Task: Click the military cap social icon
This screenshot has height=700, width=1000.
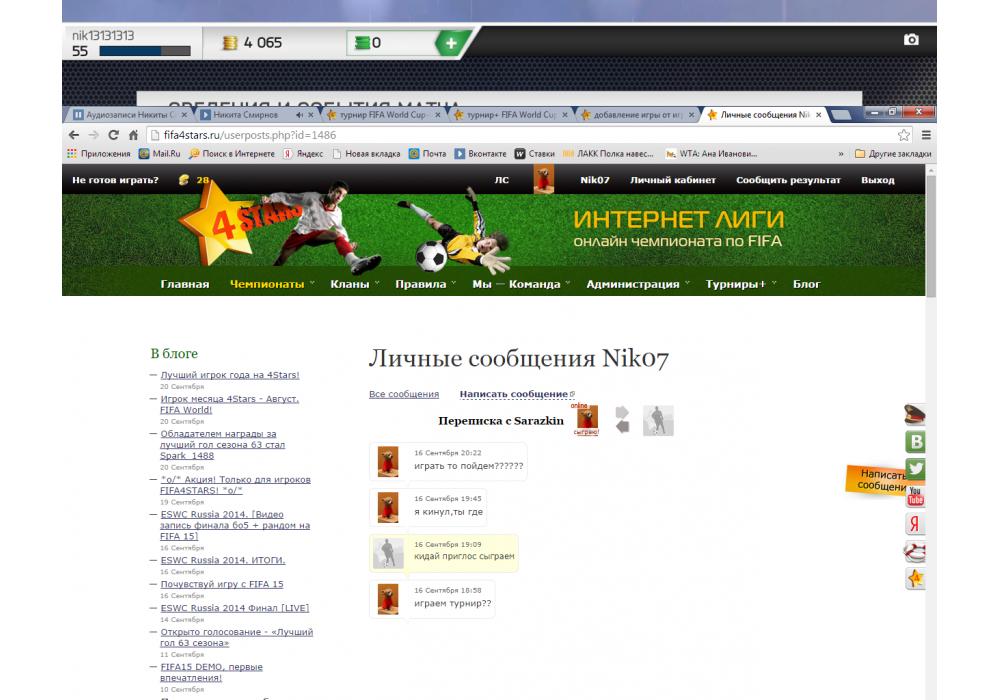Action: click(915, 414)
